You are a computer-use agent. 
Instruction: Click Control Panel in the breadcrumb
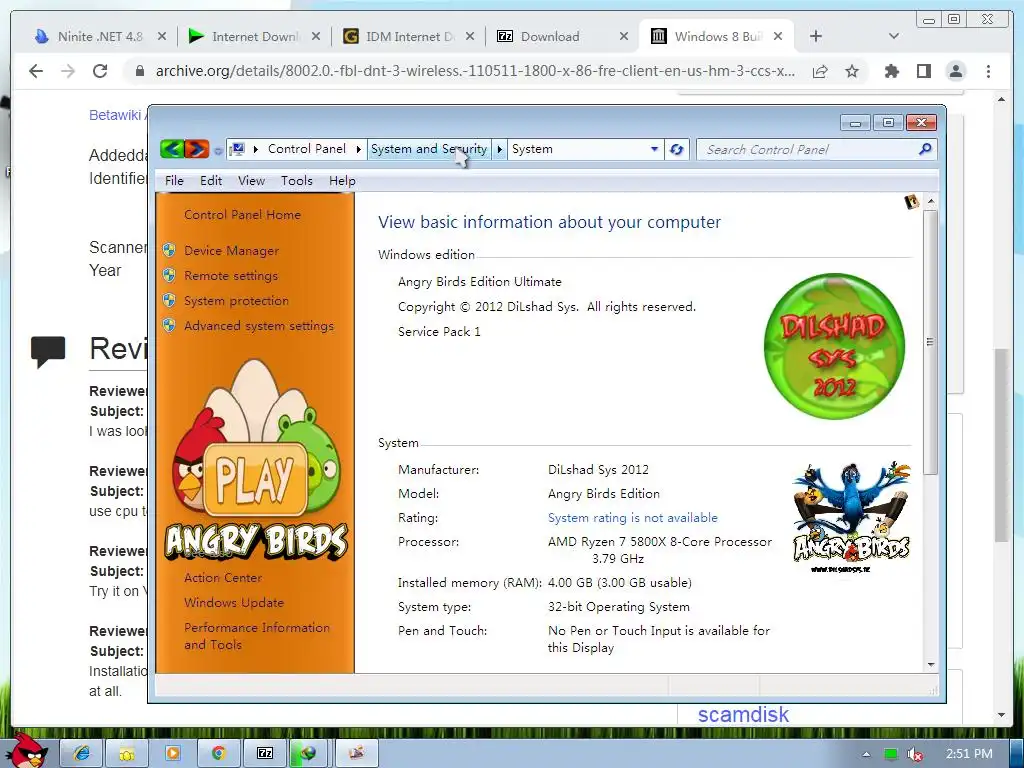coord(307,149)
